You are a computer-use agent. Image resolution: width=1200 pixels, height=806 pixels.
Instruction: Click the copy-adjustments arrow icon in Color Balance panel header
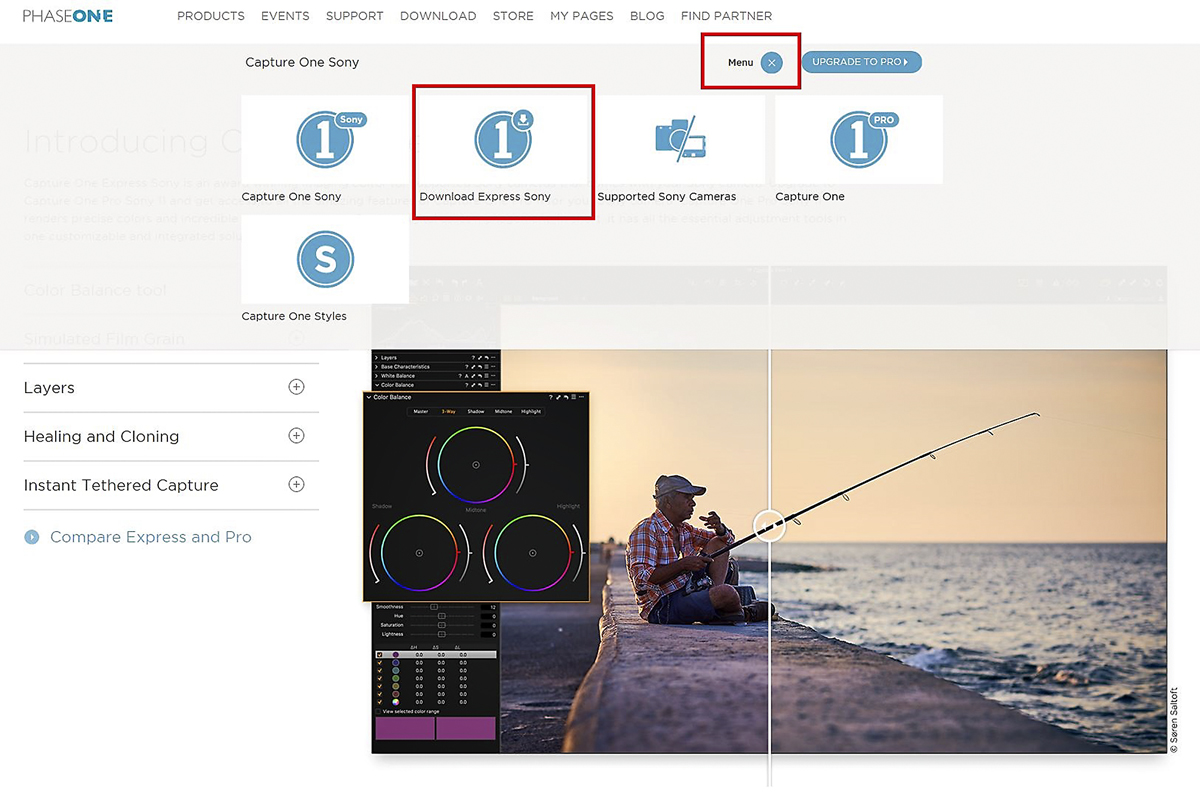558,397
